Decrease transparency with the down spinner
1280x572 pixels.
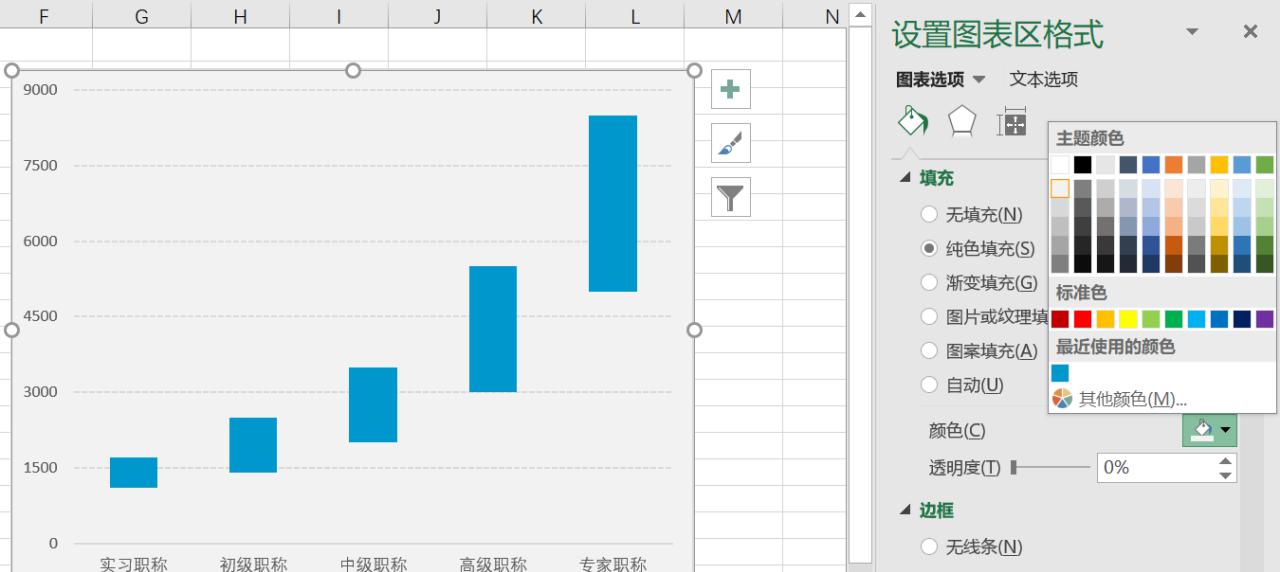1226,475
